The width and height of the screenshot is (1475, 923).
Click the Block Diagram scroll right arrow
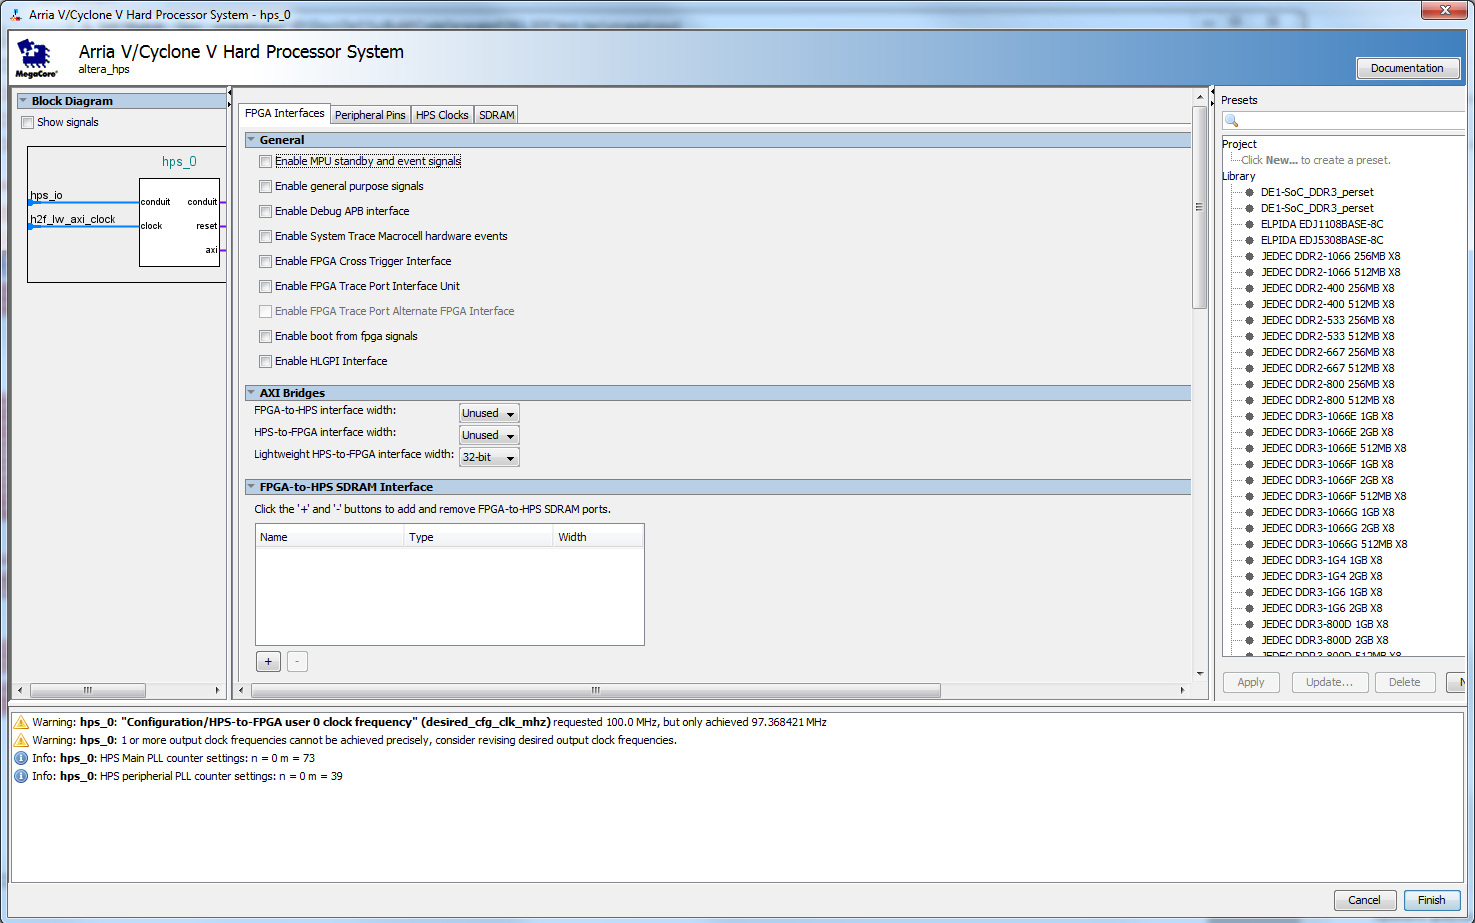(218, 690)
